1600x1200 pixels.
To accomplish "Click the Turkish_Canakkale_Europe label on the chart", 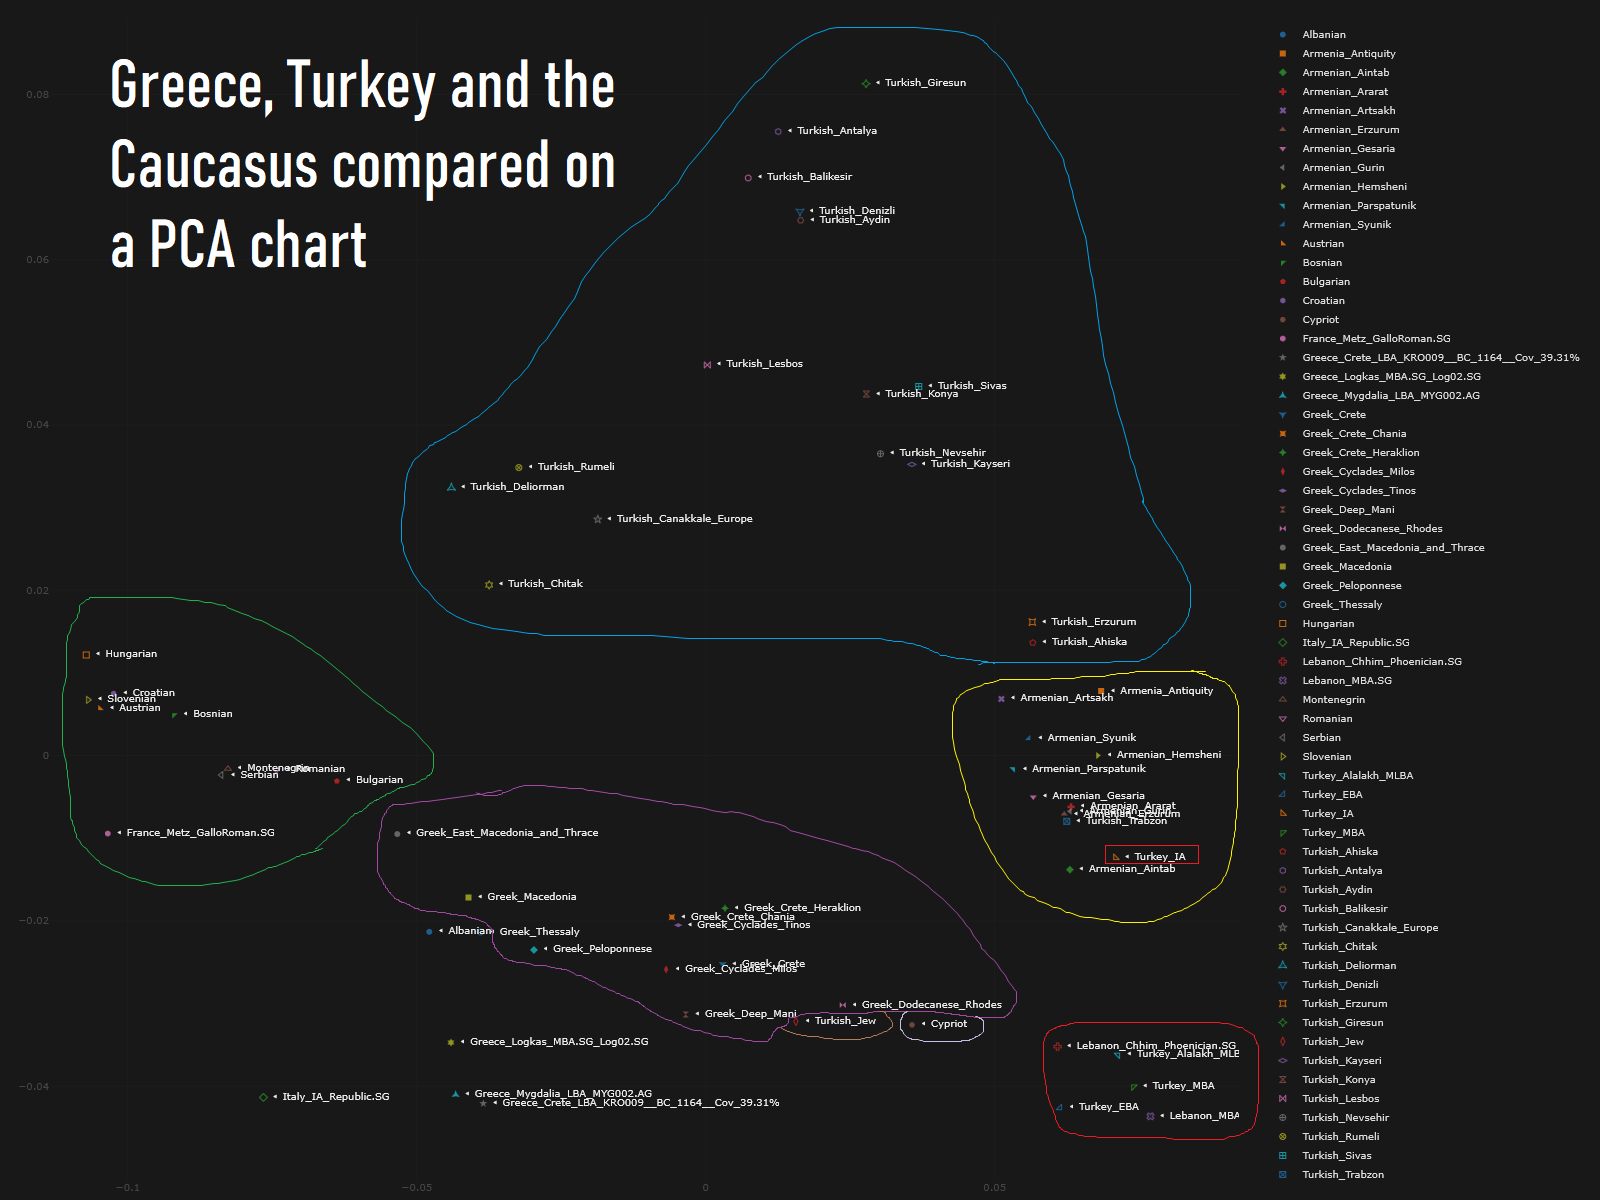I will (x=684, y=519).
